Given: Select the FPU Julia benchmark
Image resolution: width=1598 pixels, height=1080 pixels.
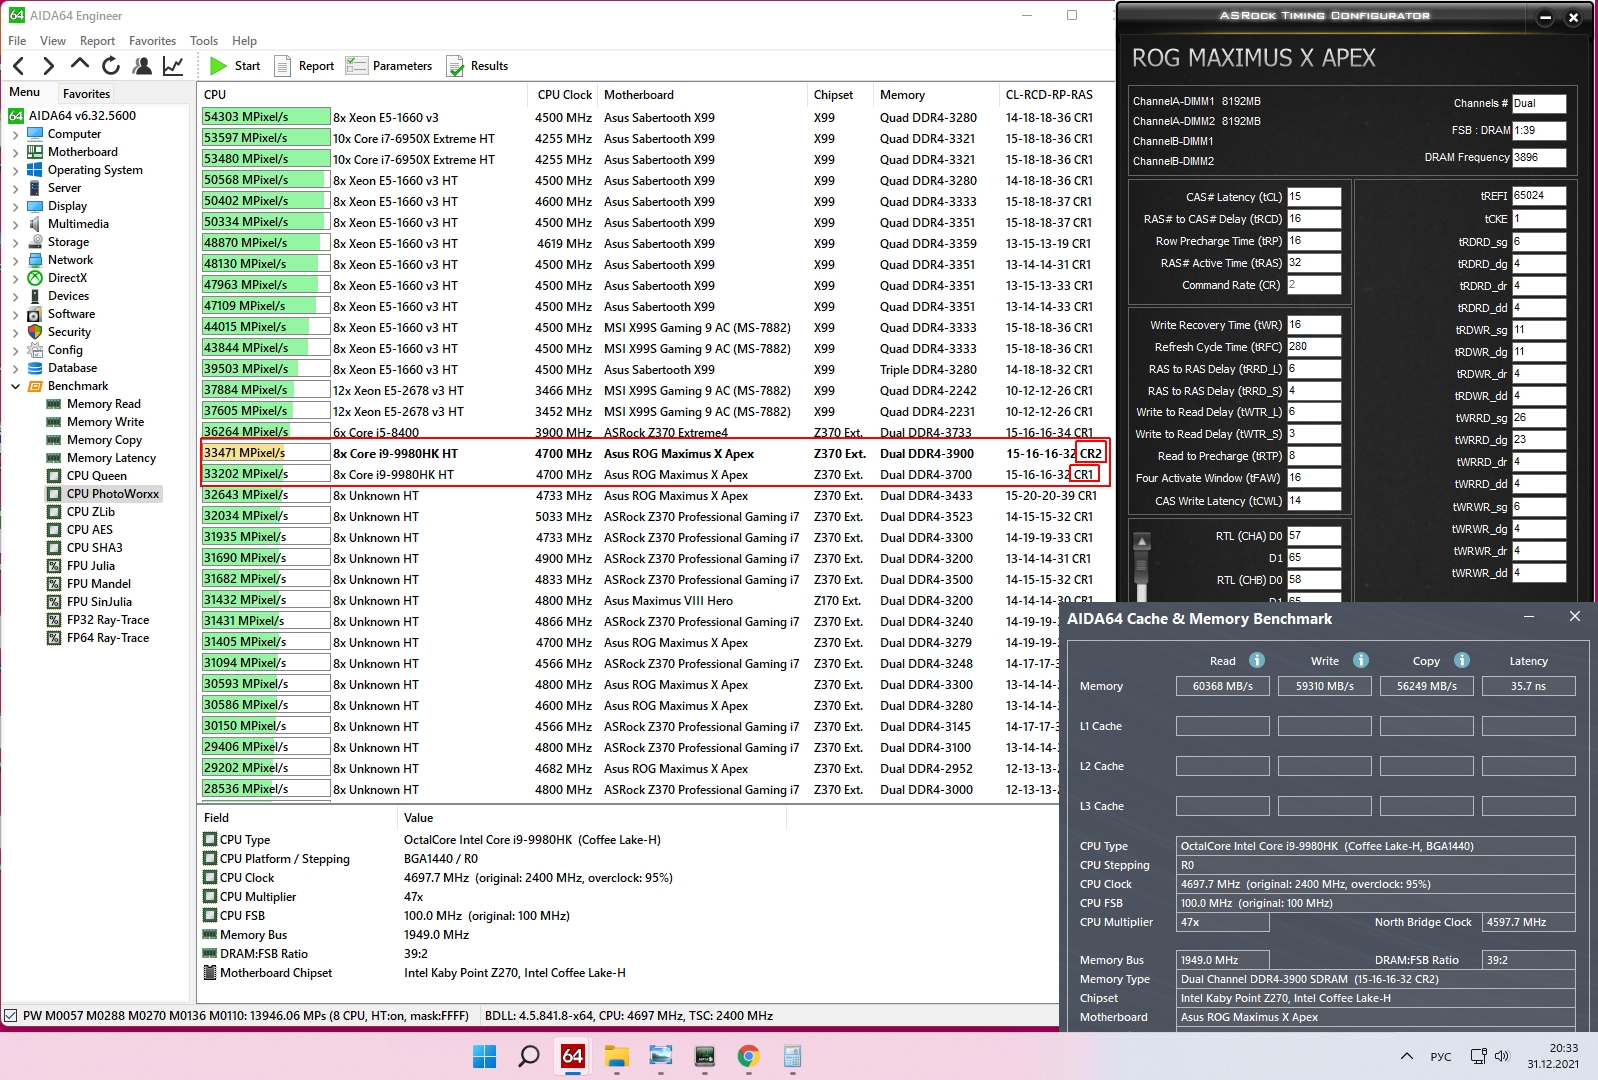Looking at the screenshot, I should [90, 566].
